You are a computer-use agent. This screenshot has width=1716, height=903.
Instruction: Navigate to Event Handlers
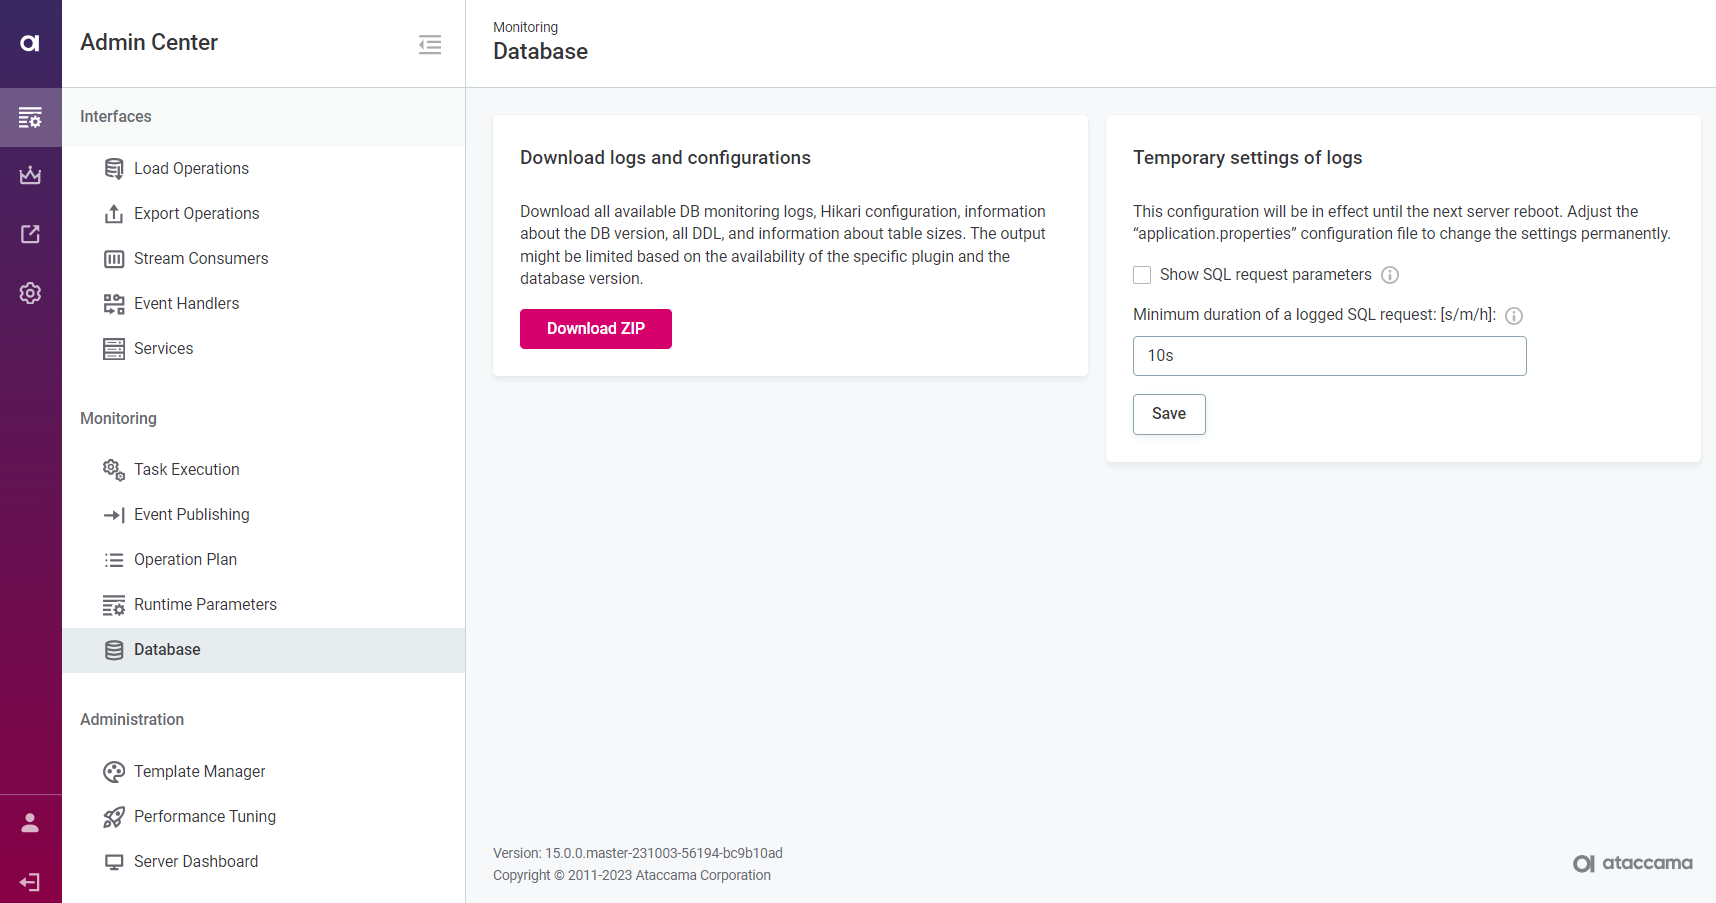[x=186, y=304]
